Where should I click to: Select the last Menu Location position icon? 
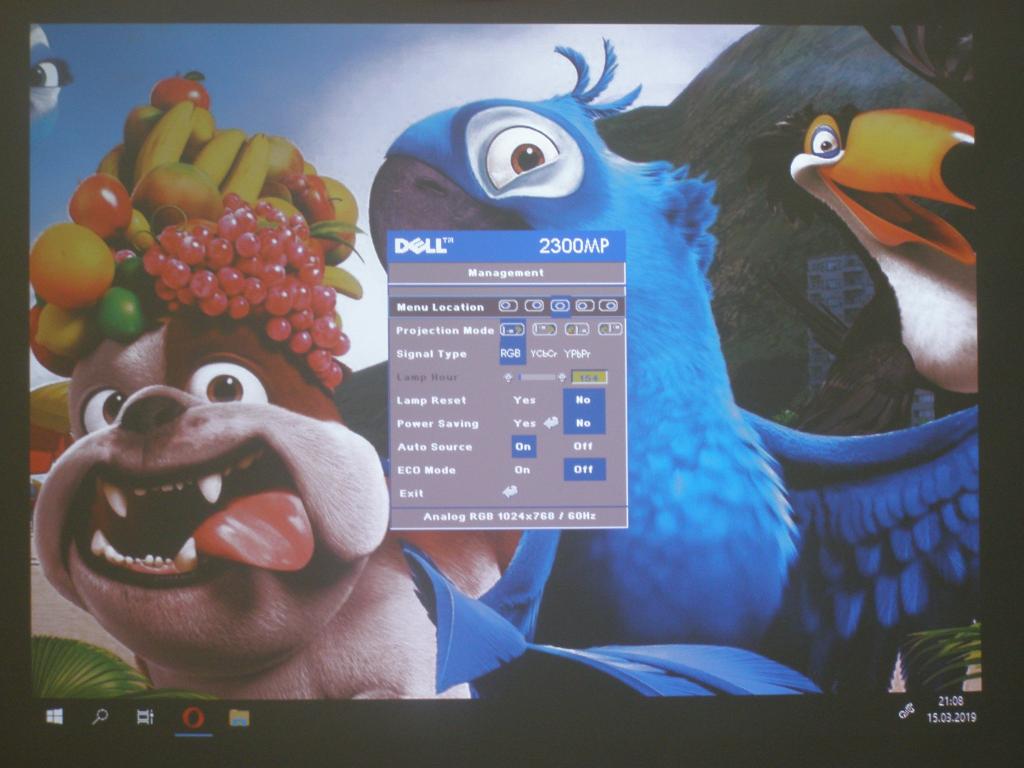(x=609, y=306)
